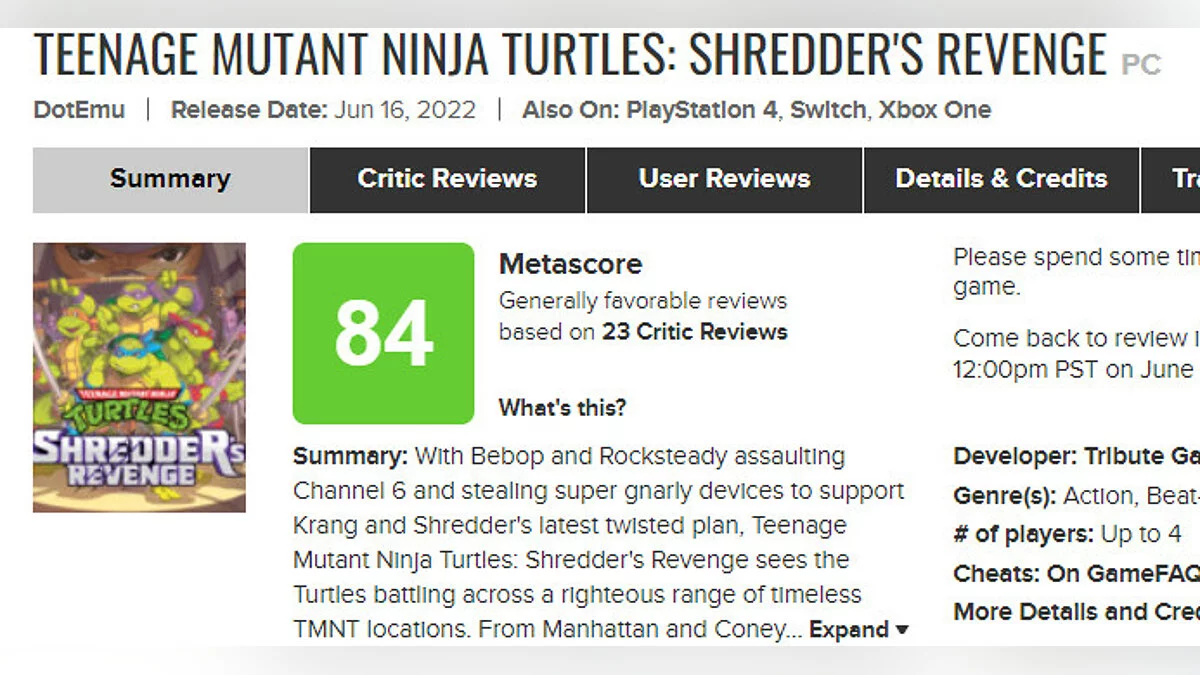Viewport: 1200px width, 675px height.
Task: Expand the full game summary text
Action: coord(859,630)
